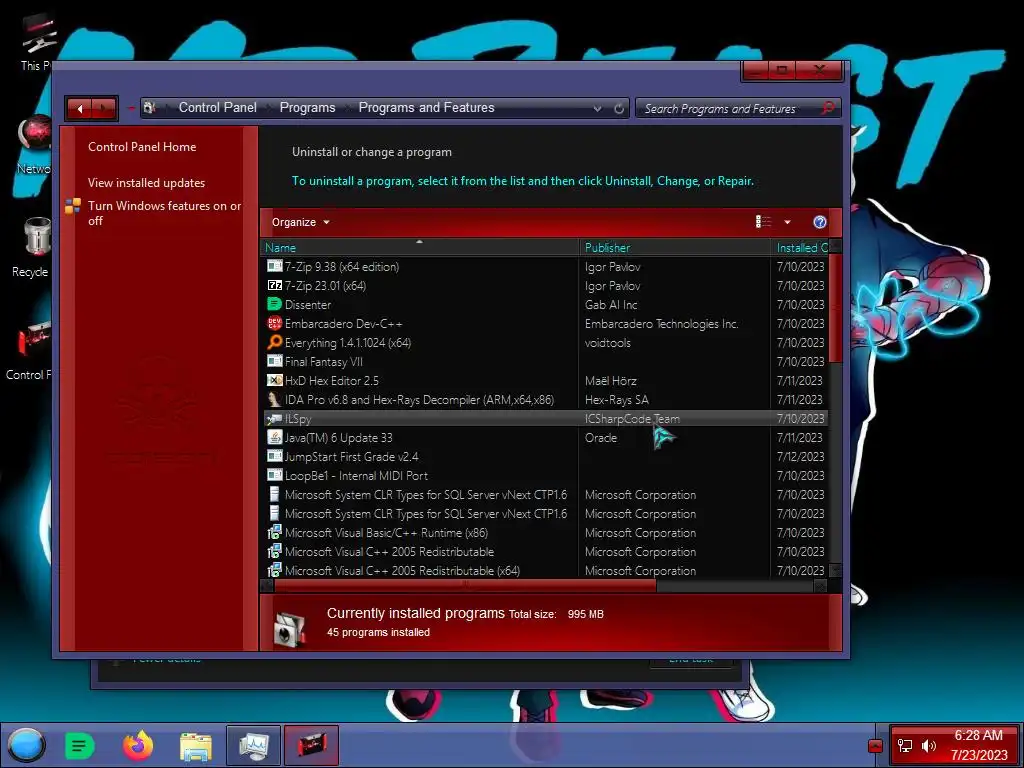The width and height of the screenshot is (1024, 768).
Task: Click the vertical scrollbar down arrow
Action: pos(835,570)
